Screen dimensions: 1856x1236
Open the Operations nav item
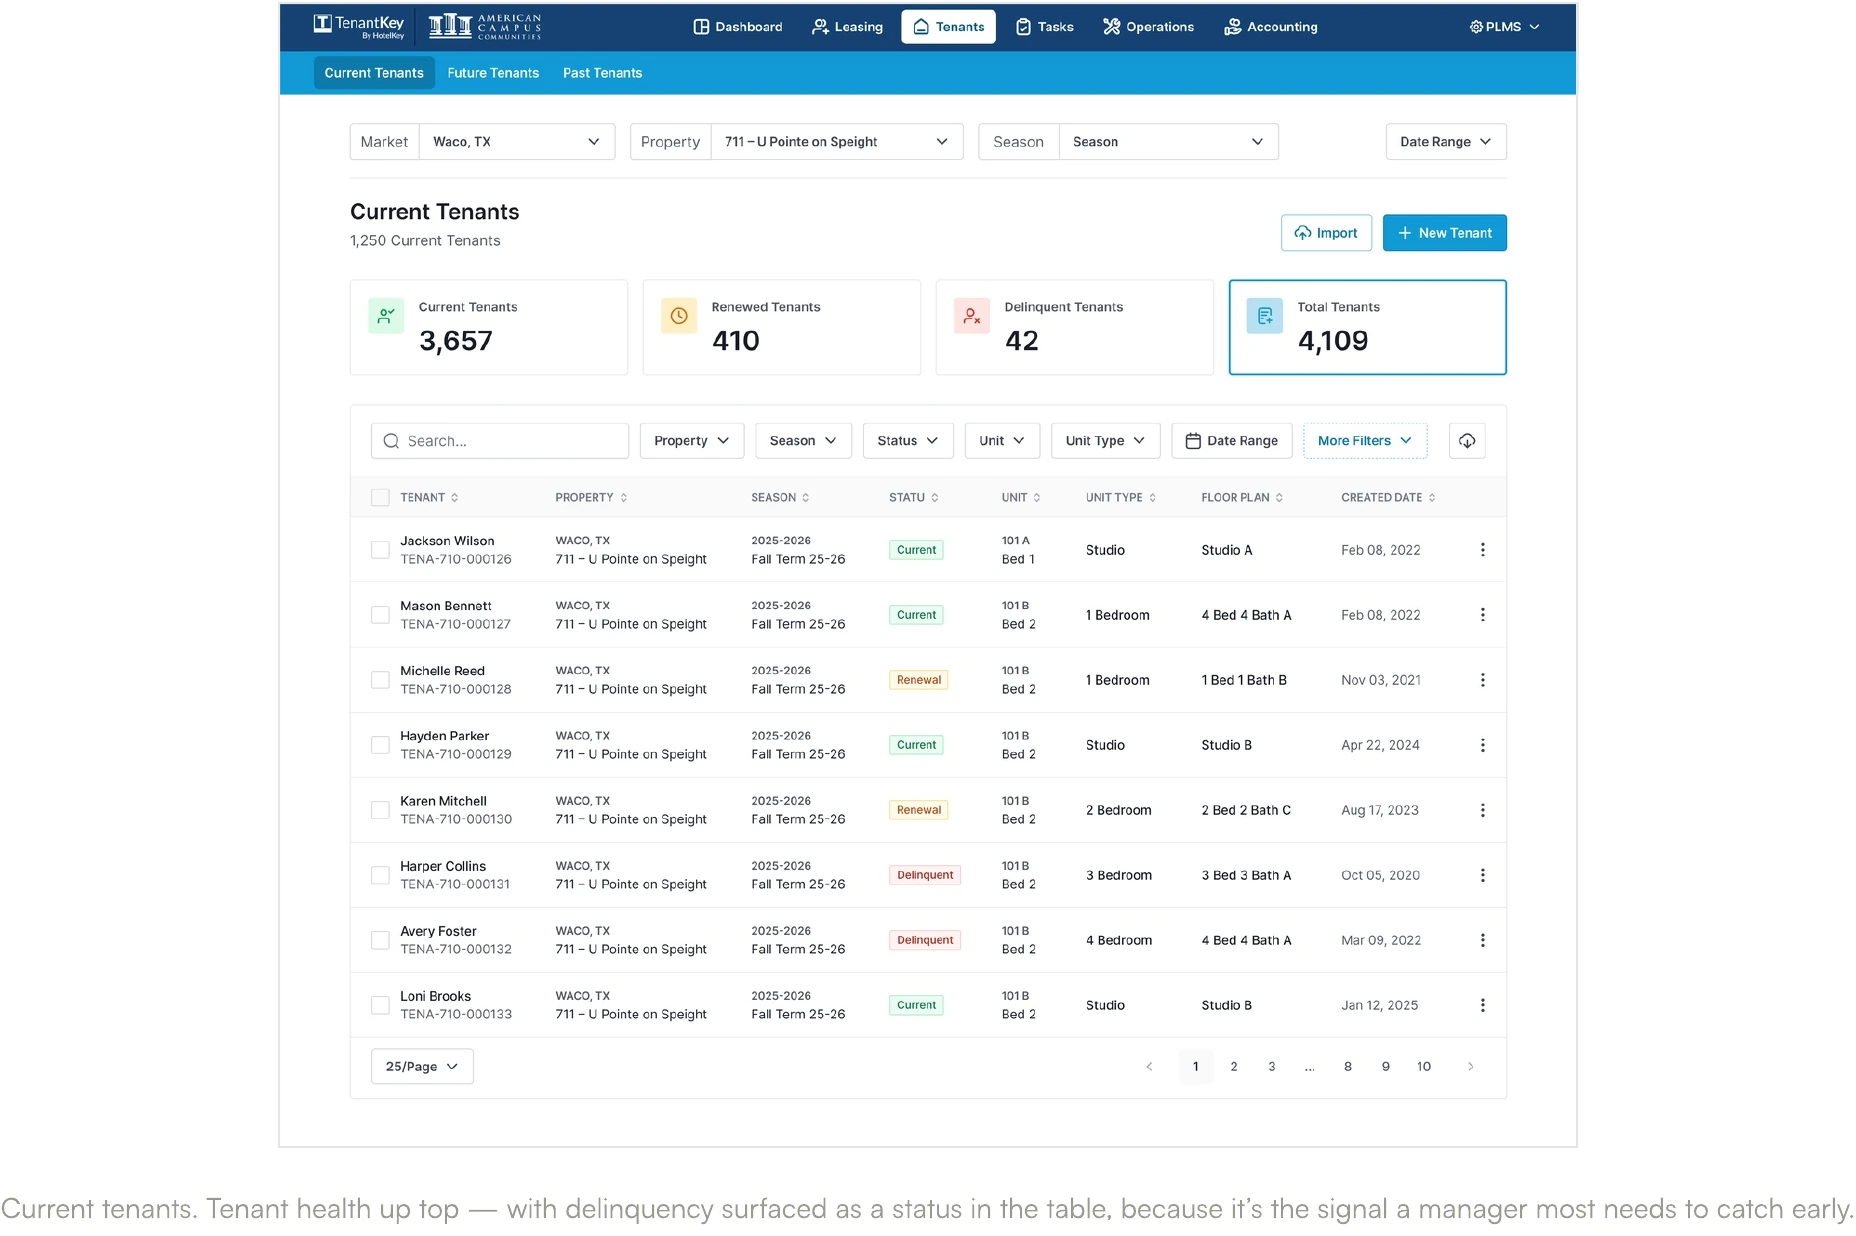click(1149, 27)
